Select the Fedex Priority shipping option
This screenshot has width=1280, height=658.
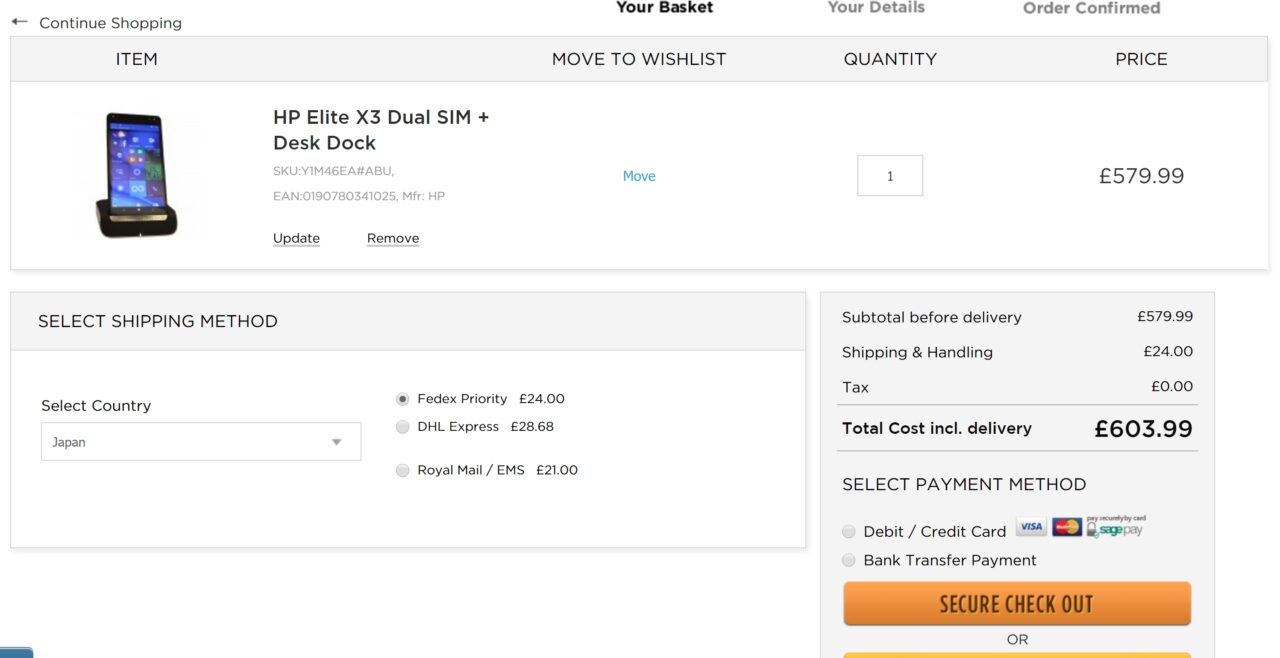[x=403, y=399]
